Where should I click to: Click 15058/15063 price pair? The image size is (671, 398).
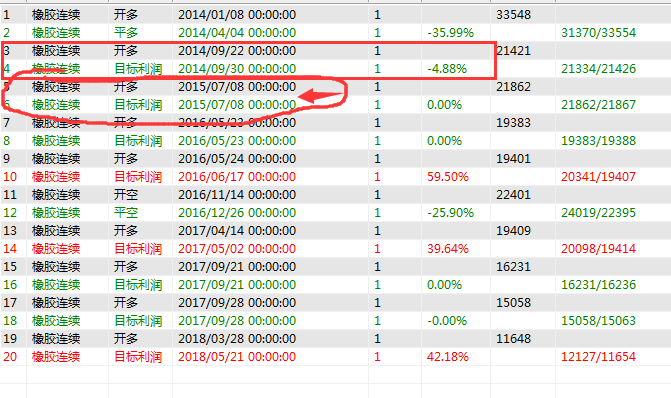[x=598, y=321]
